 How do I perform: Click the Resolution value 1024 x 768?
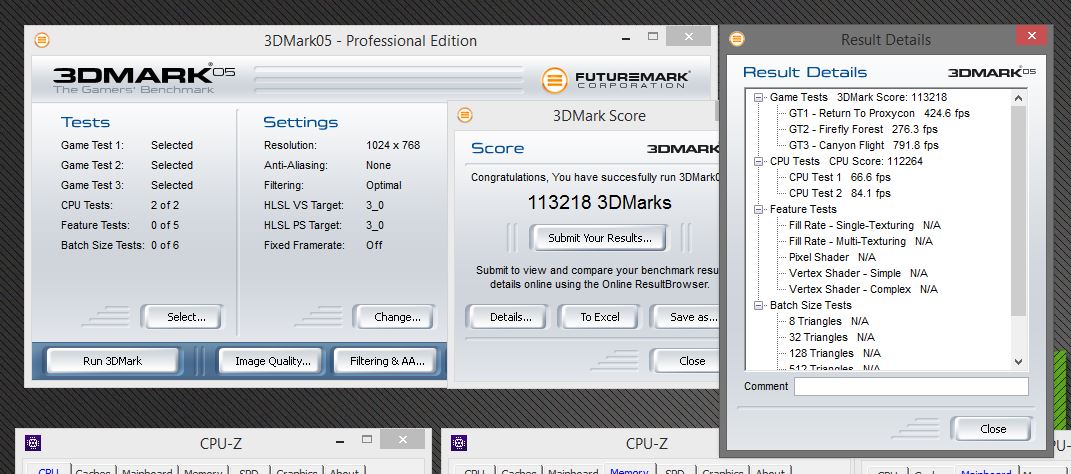pos(393,145)
